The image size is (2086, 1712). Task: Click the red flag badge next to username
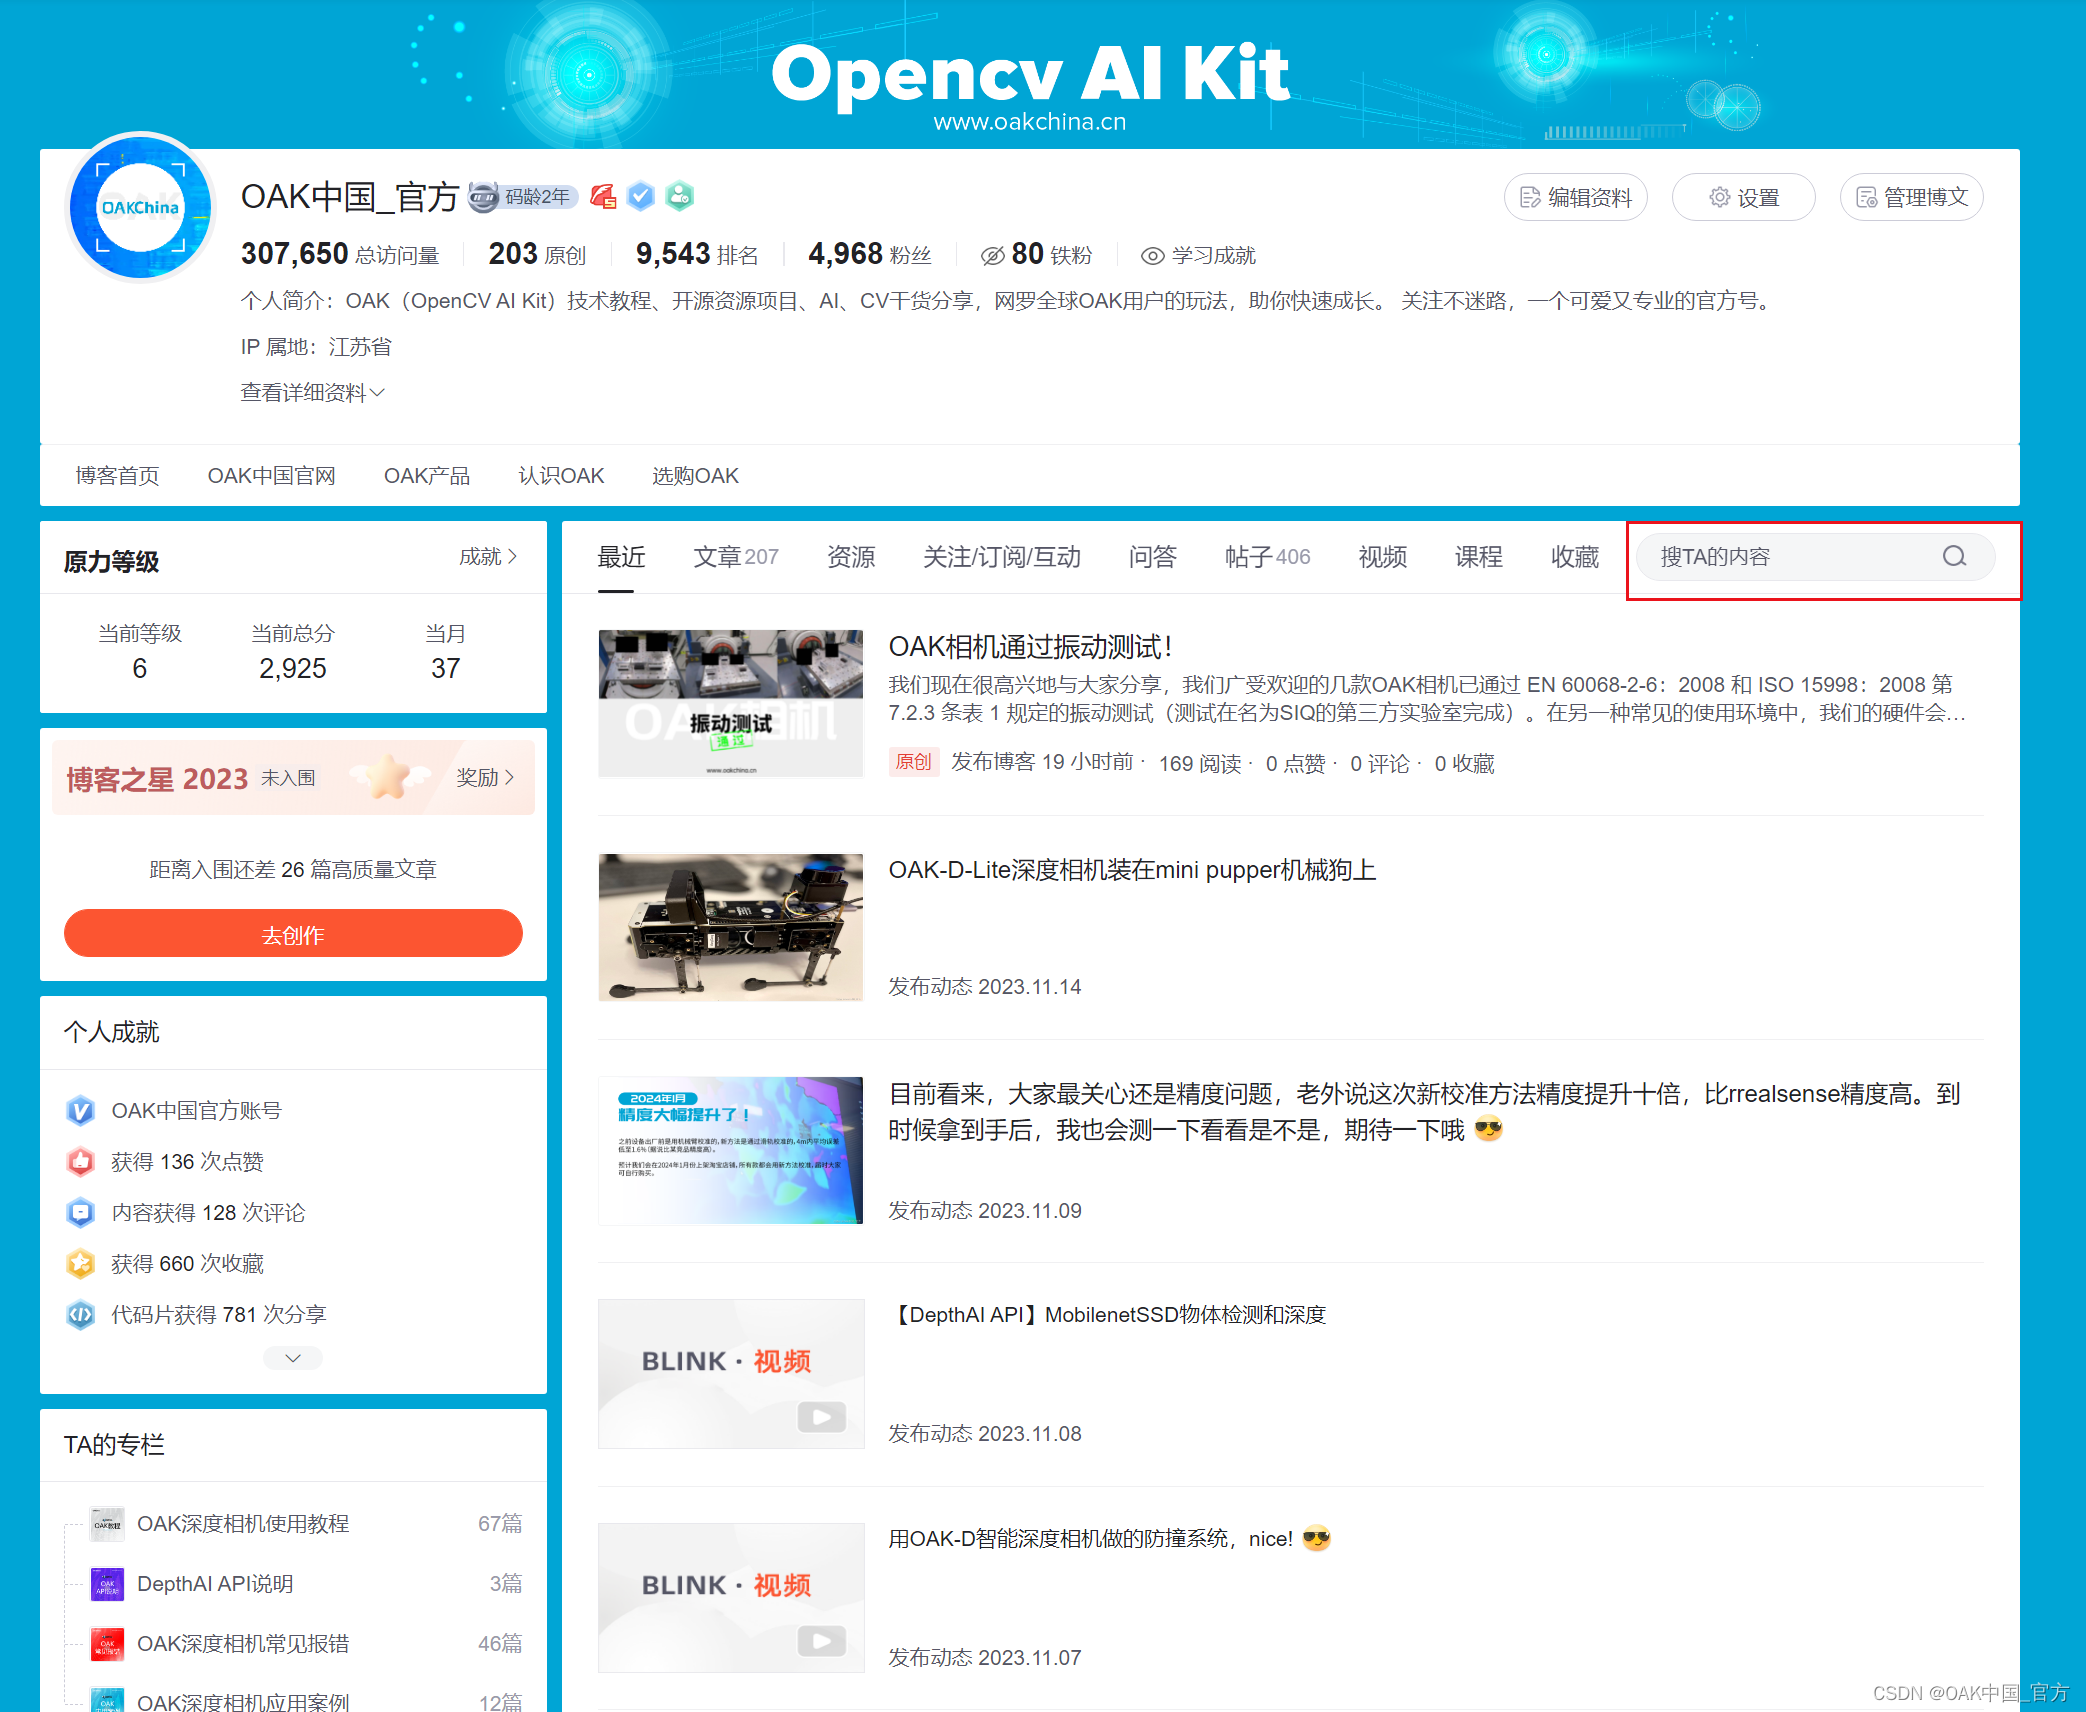603,196
